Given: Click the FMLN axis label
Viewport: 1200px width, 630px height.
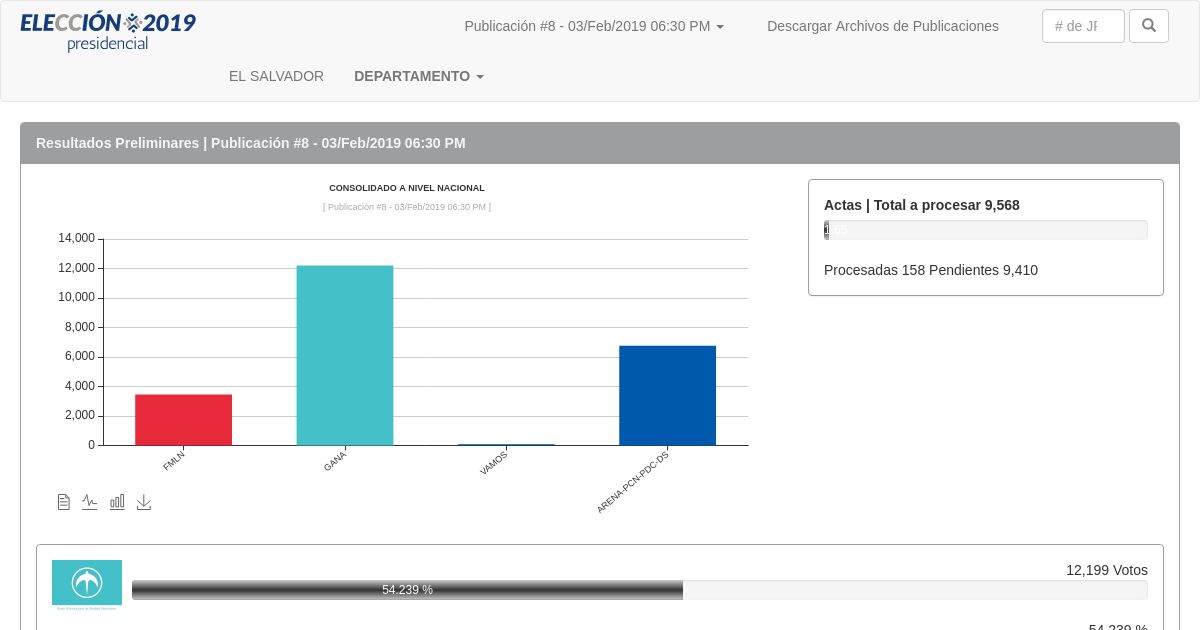Looking at the screenshot, I should coord(174,460).
